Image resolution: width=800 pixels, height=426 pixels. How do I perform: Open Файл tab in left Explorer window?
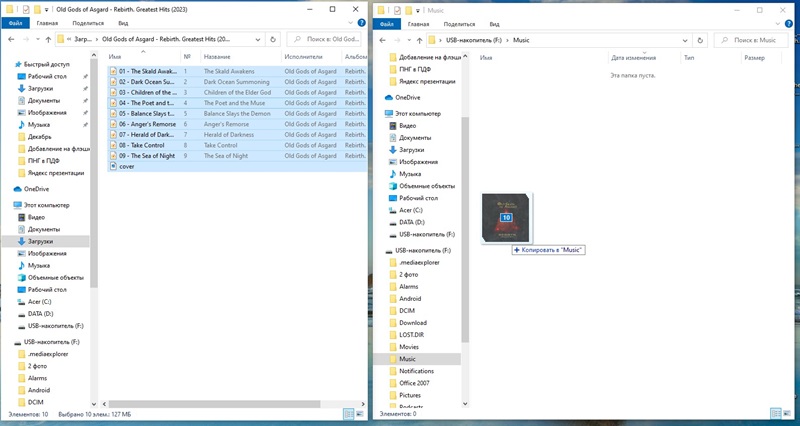click(15, 23)
